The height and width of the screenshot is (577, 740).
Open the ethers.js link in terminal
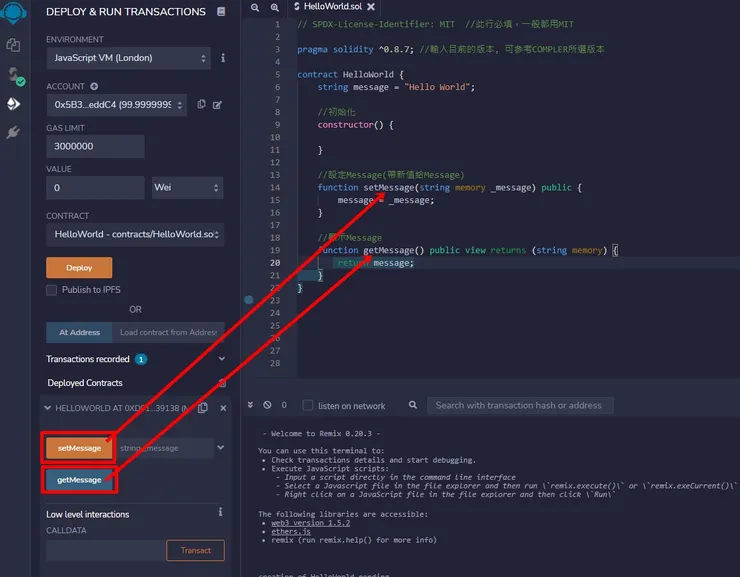point(291,531)
